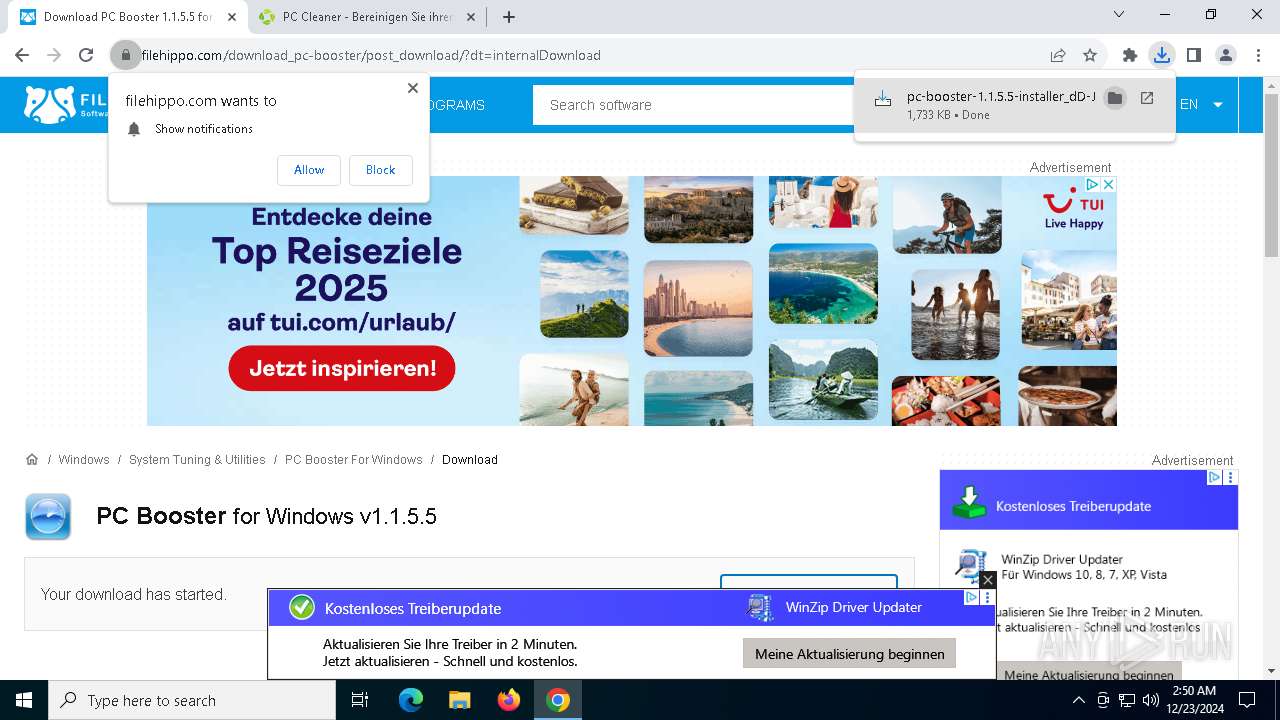Open PC Booster For Windows breadcrumb

tap(354, 460)
